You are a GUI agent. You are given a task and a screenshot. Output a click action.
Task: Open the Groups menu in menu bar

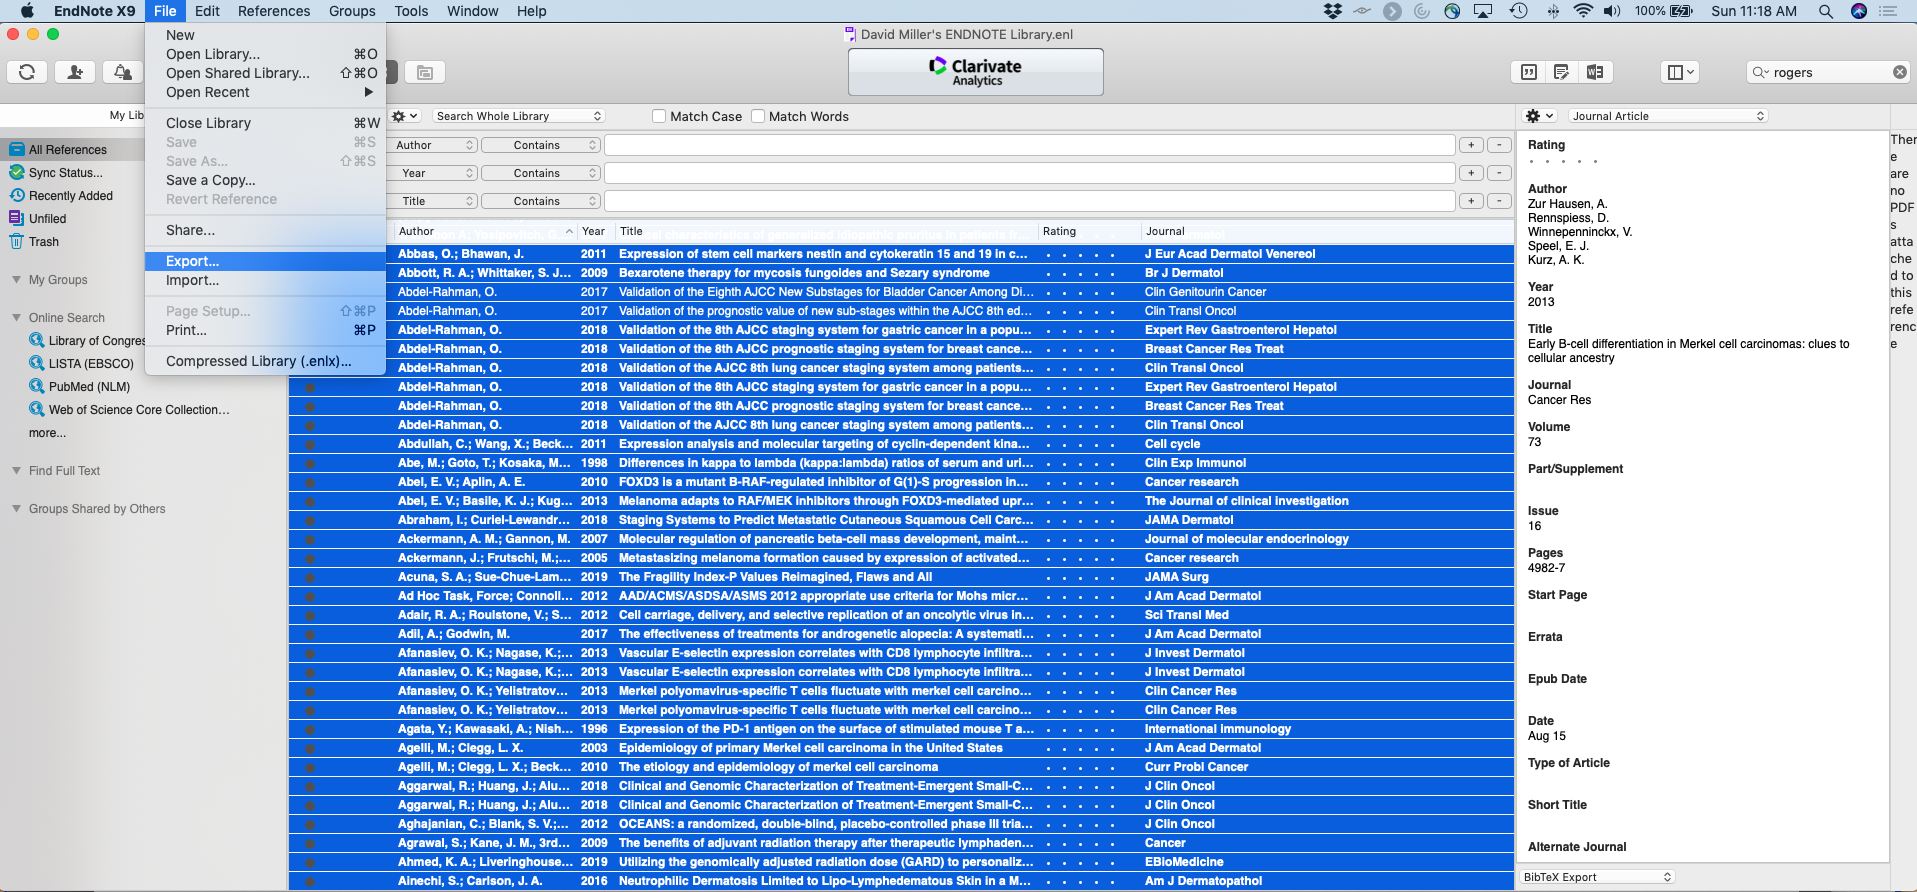(x=352, y=11)
